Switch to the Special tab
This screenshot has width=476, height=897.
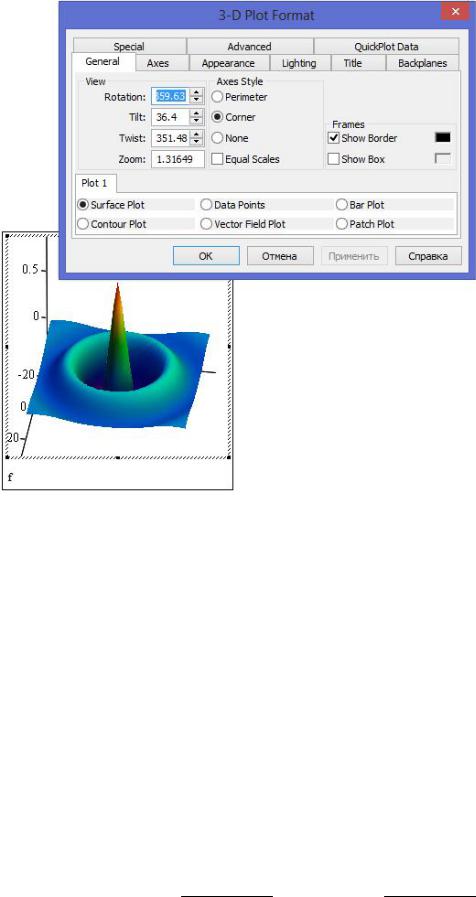click(129, 46)
